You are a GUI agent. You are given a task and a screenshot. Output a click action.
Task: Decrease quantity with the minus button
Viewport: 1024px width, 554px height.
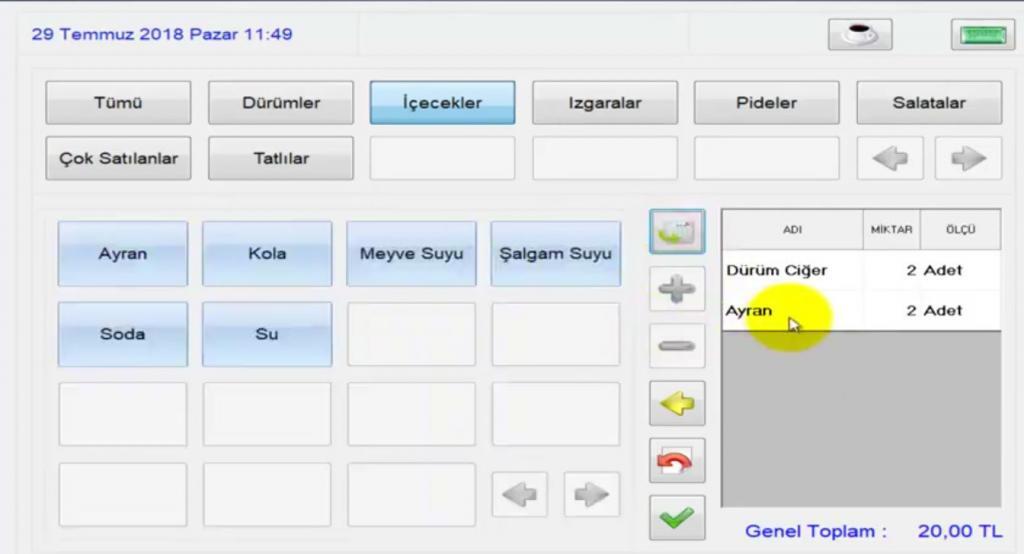tap(677, 346)
